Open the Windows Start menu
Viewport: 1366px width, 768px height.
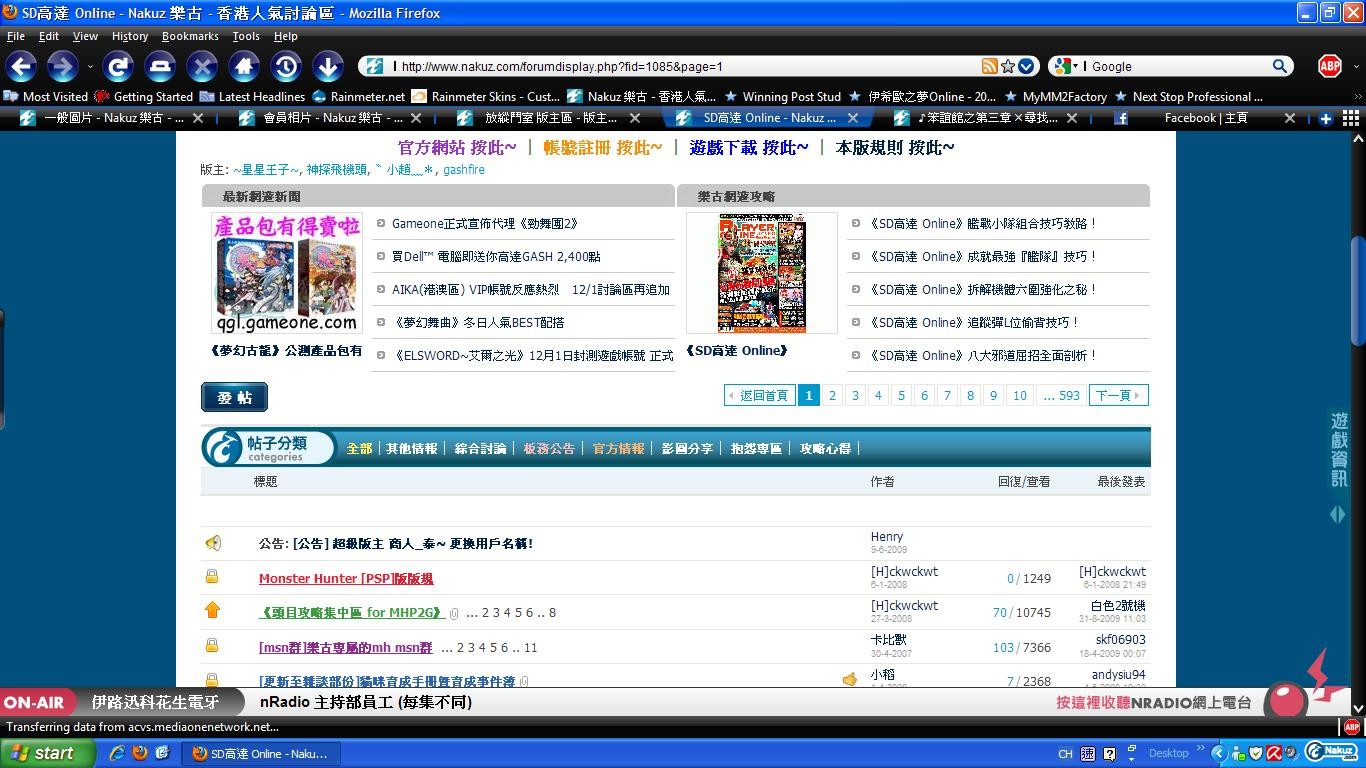point(48,753)
